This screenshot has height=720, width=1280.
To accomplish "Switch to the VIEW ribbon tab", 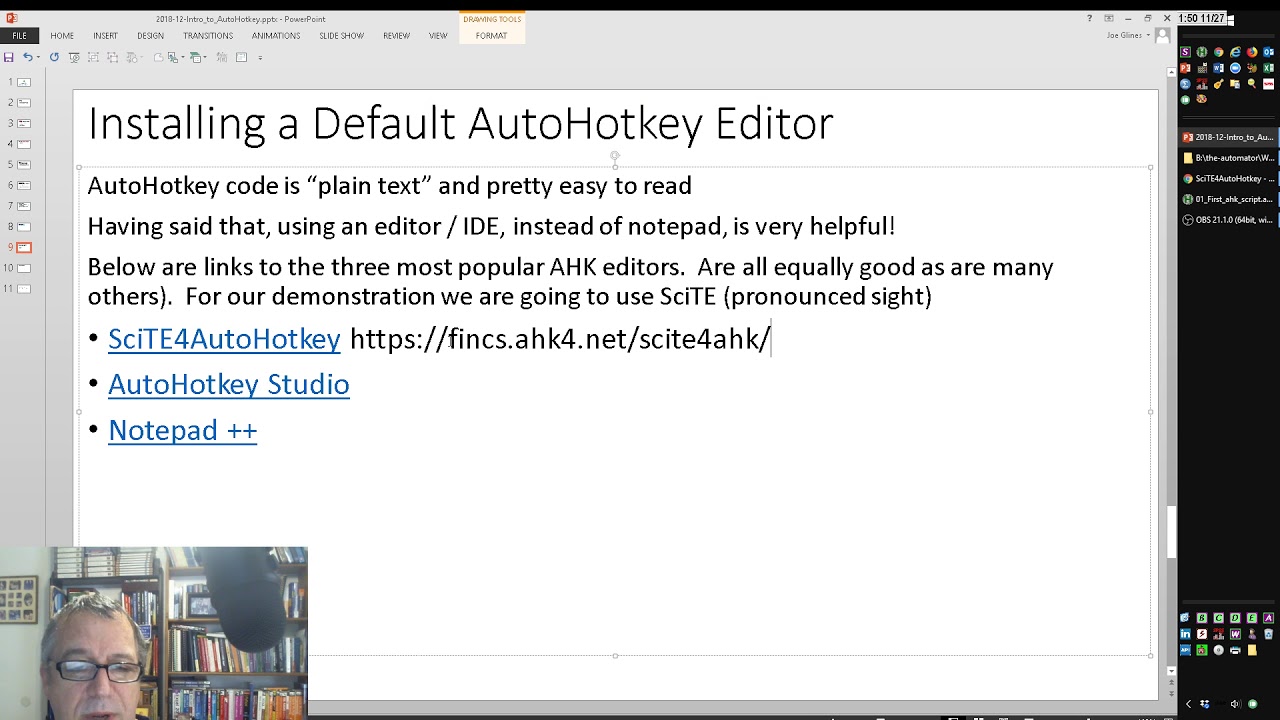I will 438,35.
